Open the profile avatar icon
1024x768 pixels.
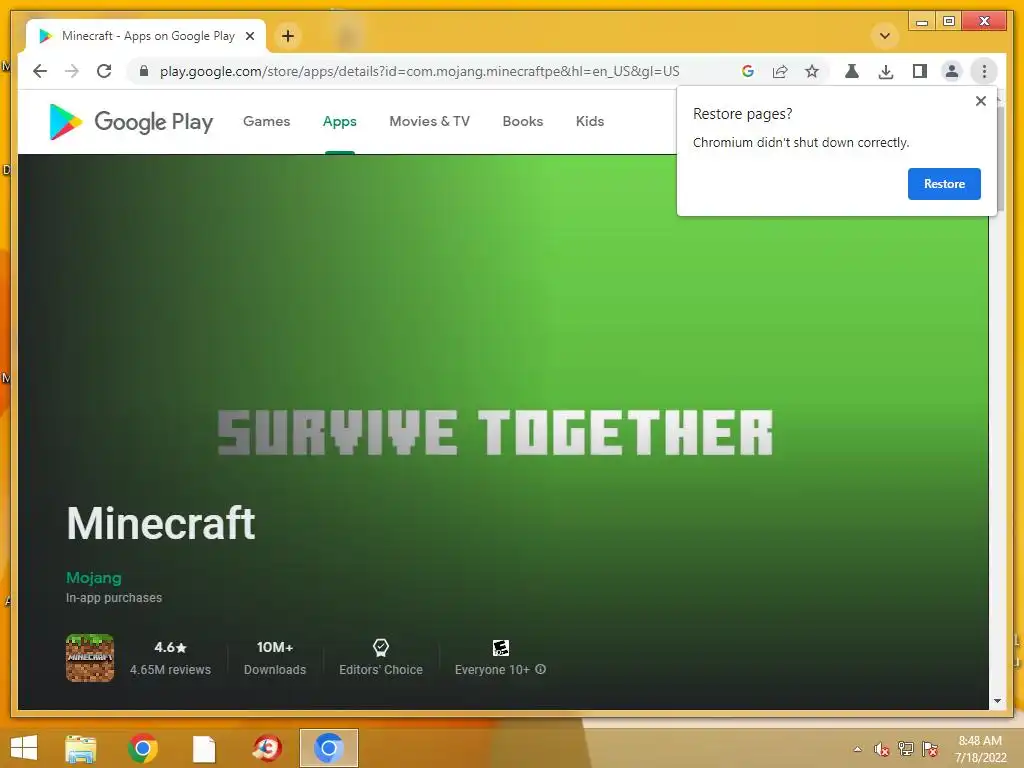point(952,71)
